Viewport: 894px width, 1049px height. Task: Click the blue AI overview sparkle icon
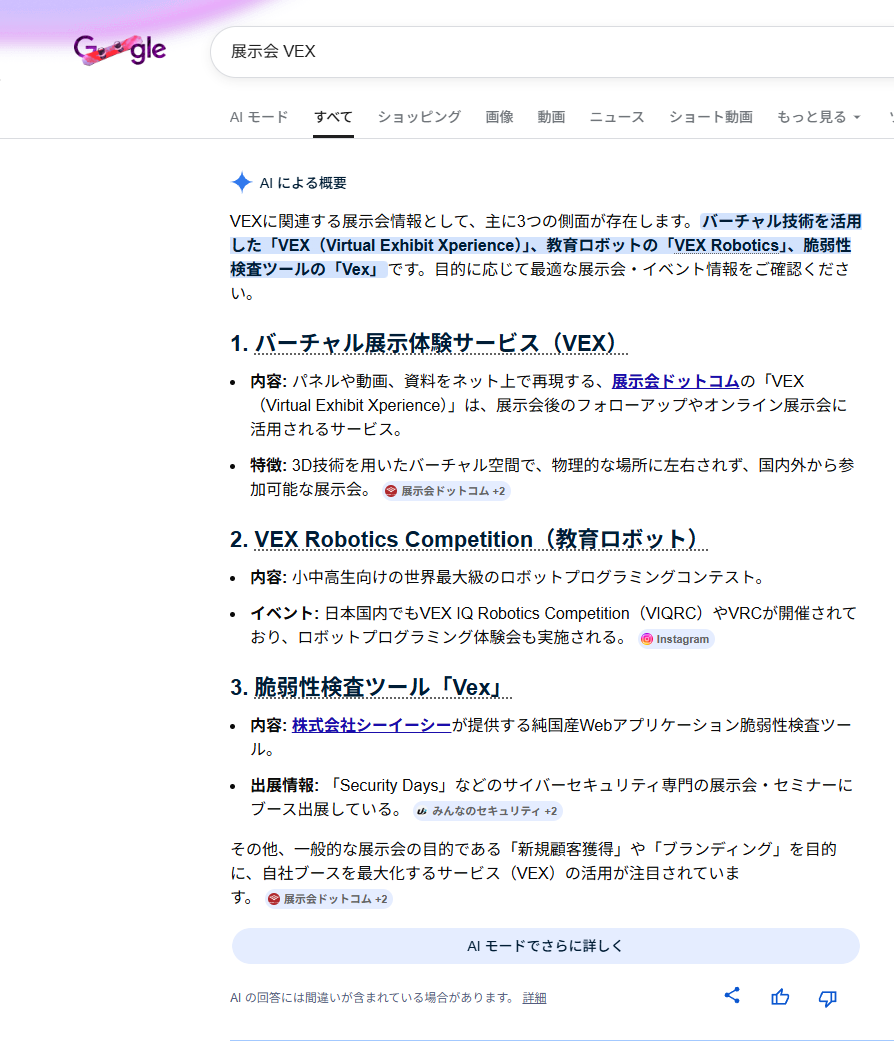[x=241, y=183]
